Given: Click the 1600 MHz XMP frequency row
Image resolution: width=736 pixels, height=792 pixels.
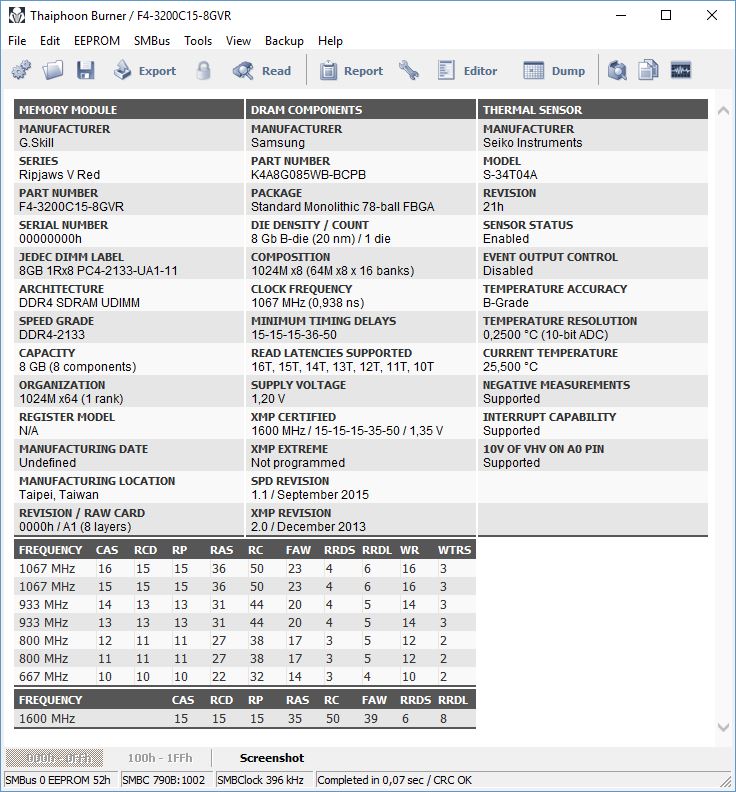Looking at the screenshot, I should tap(245, 719).
